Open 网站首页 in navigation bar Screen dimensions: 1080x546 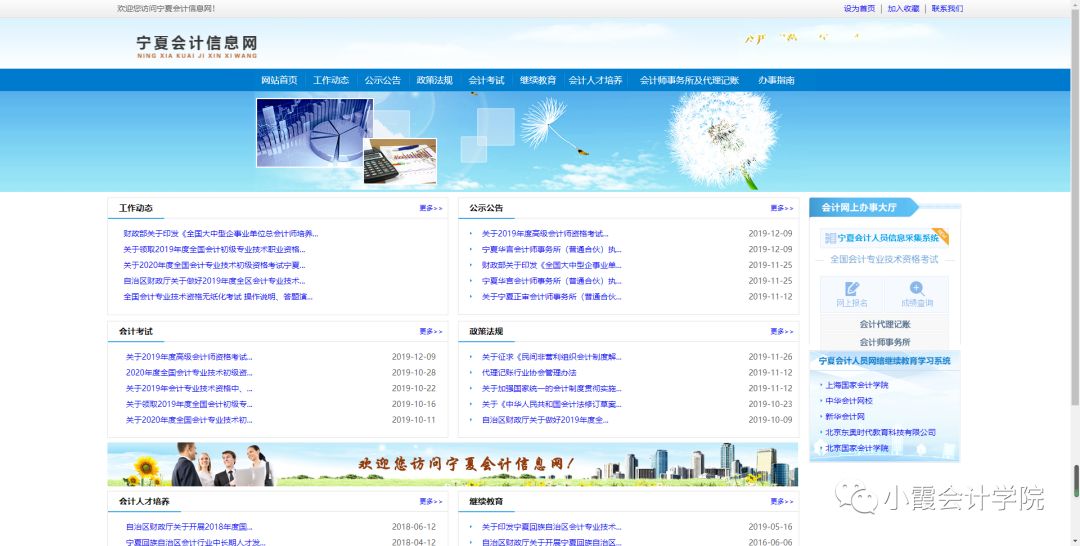pos(279,80)
